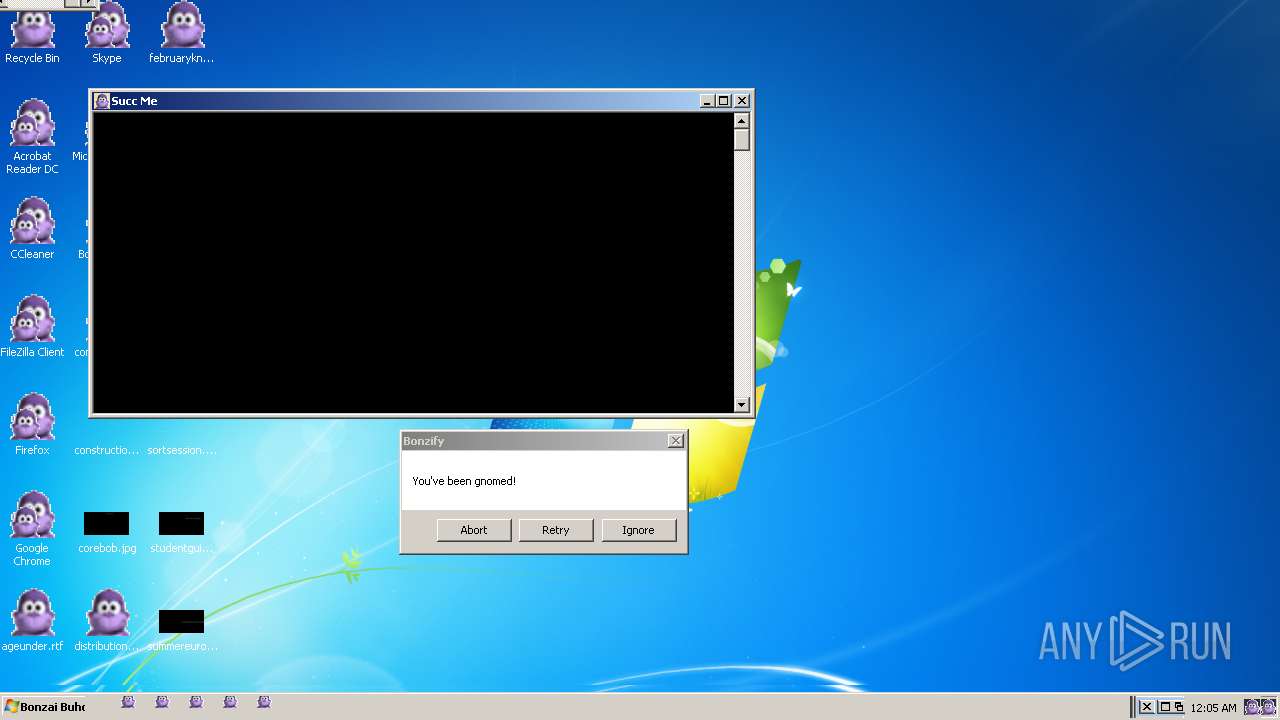Close the Bonzify message dialog
This screenshot has height=720, width=1280.
coord(676,441)
